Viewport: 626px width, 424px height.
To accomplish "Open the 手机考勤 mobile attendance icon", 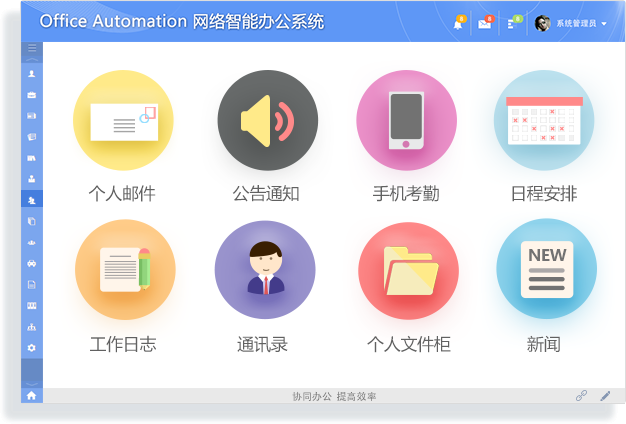I will point(406,120).
